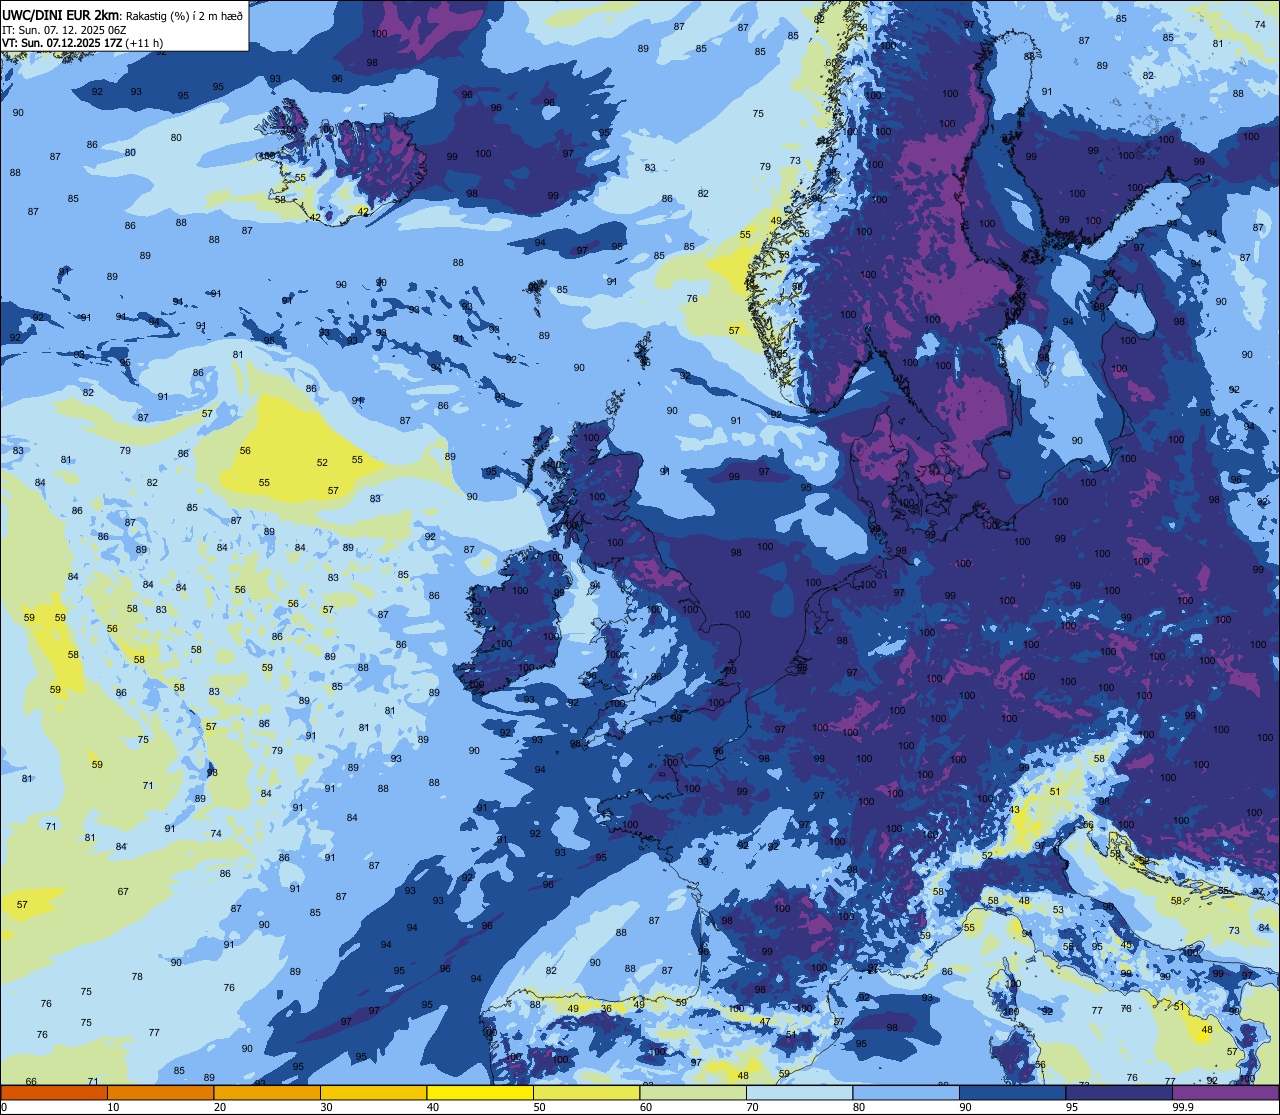Pick the amber 20–30 legend color segment
The height and width of the screenshot is (1115, 1280).
pyautogui.click(x=267, y=1092)
